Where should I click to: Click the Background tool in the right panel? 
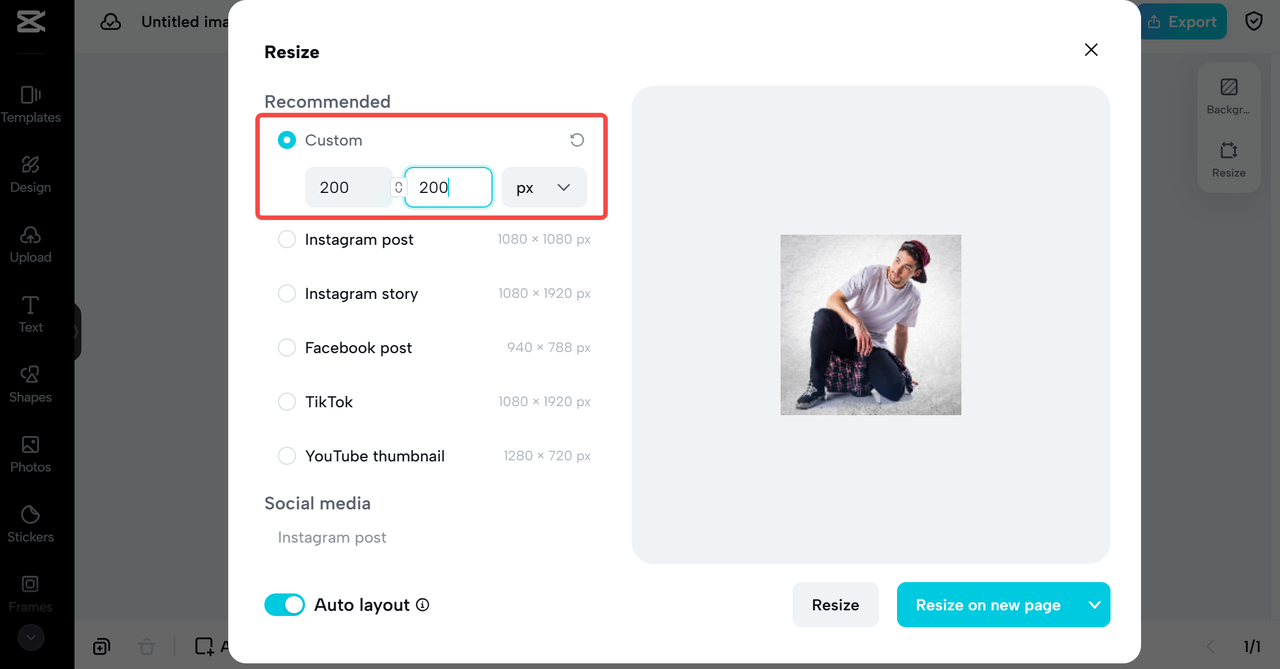(1228, 96)
